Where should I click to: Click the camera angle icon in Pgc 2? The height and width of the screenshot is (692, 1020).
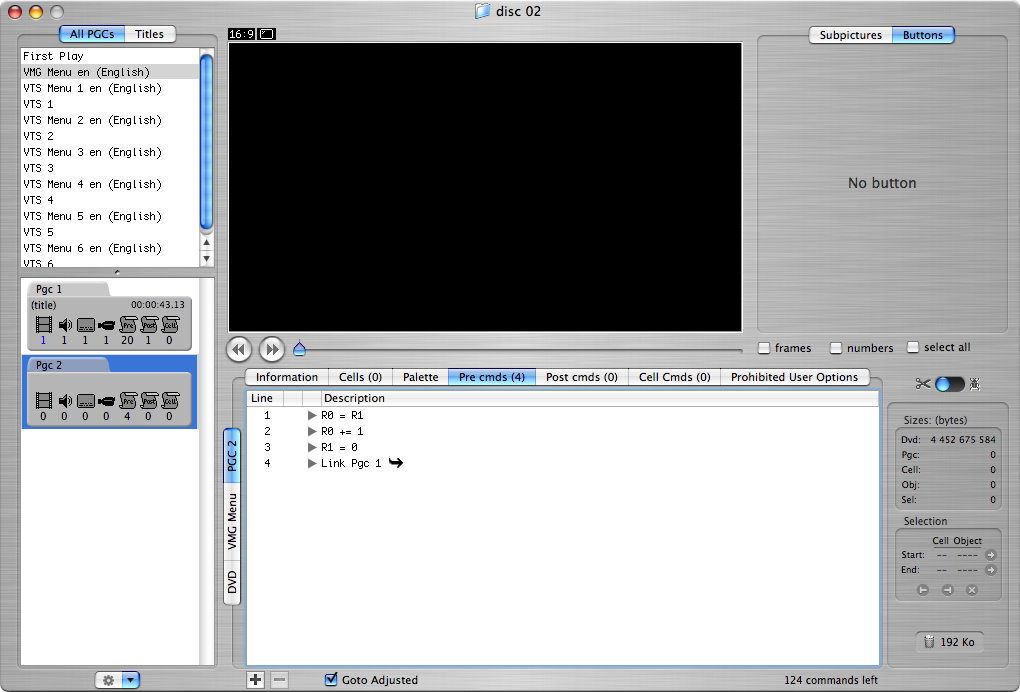click(x=107, y=401)
